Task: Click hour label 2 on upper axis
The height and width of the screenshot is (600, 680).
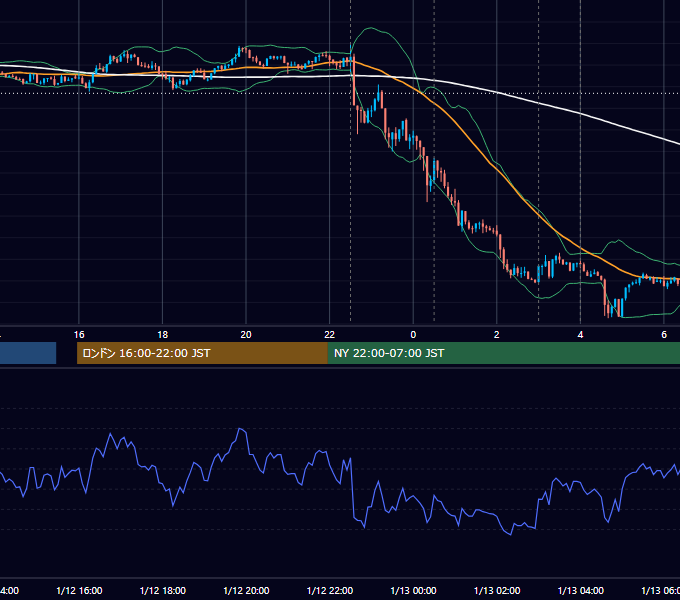Action: pyautogui.click(x=497, y=335)
